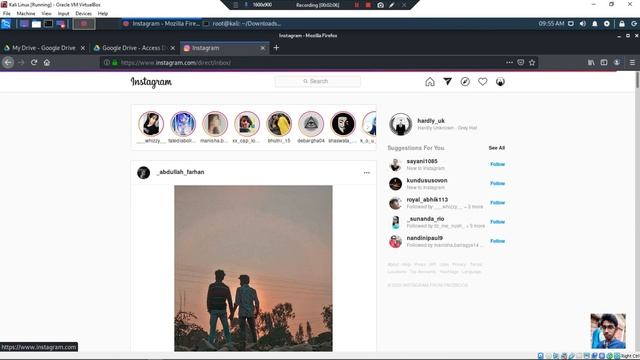The image size is (640, 360).
Task: Open the Instagram home feed icon
Action: coord(430,82)
